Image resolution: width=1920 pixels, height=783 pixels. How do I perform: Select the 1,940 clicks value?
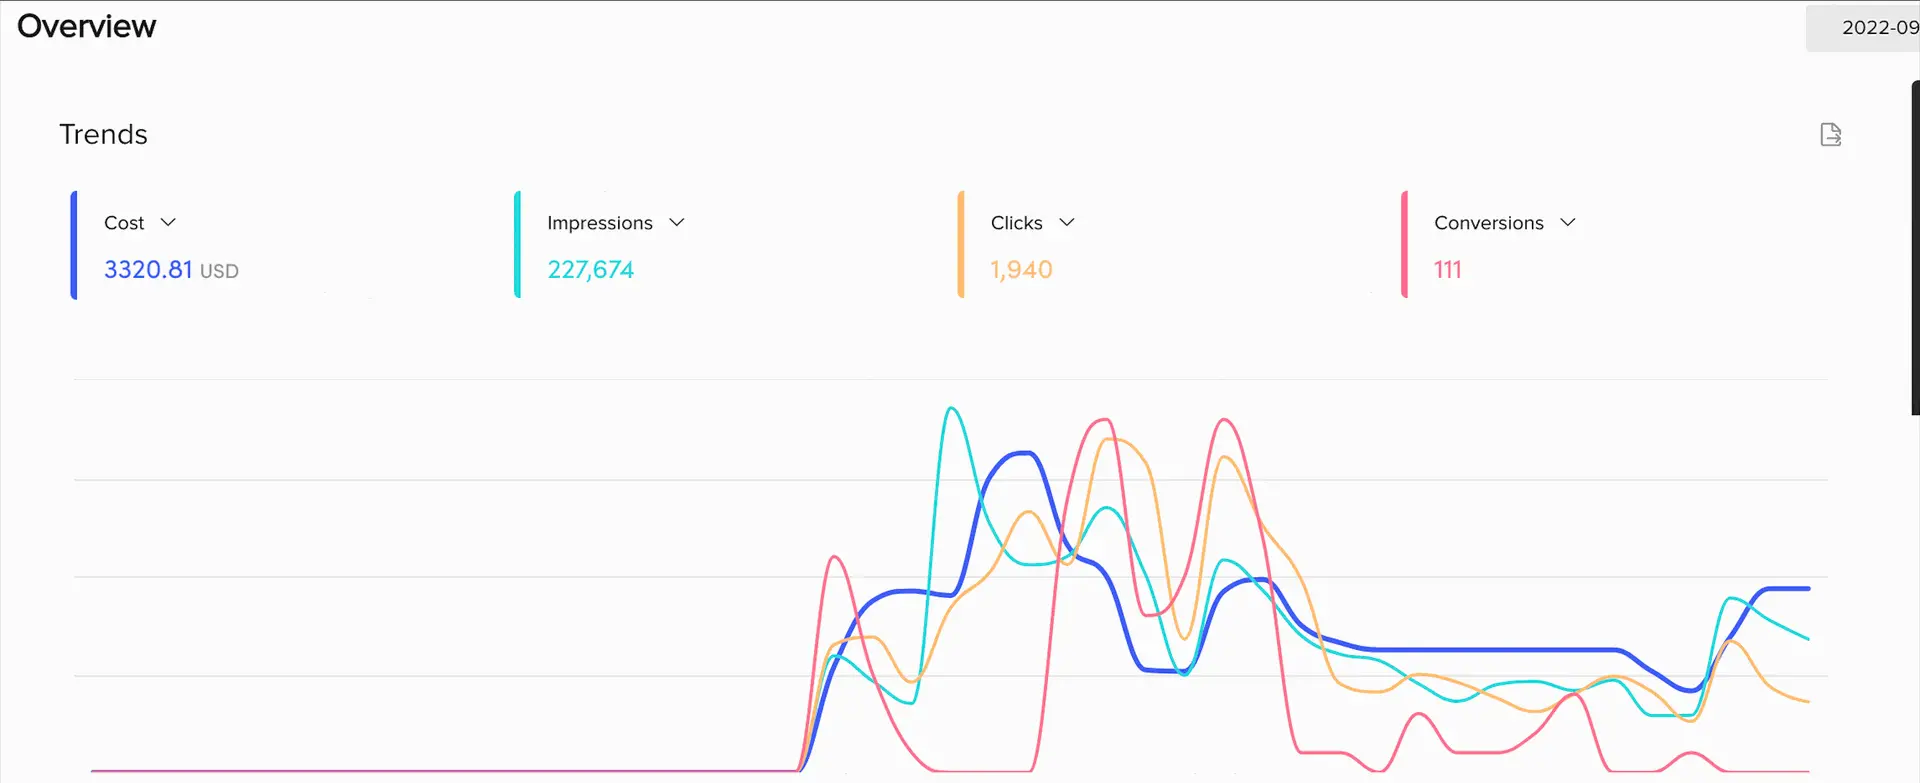[x=1021, y=270]
